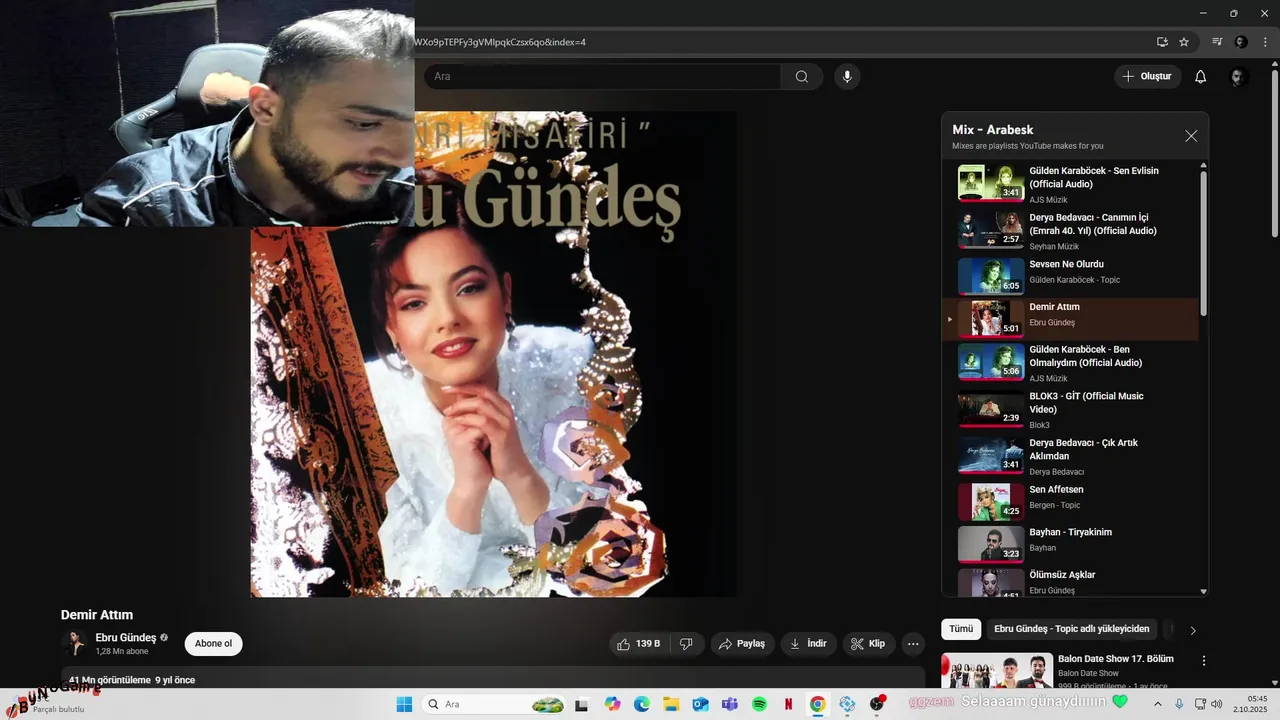Image resolution: width=1280 pixels, height=720 pixels.
Task: Like the video with 139 B thumbs up
Action: point(638,644)
